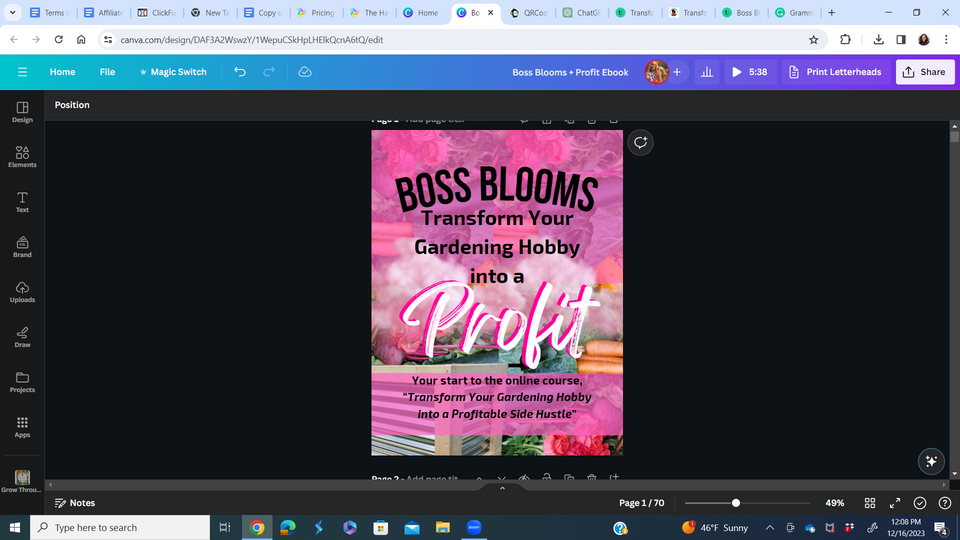Click the taskbar search box

coord(120,528)
